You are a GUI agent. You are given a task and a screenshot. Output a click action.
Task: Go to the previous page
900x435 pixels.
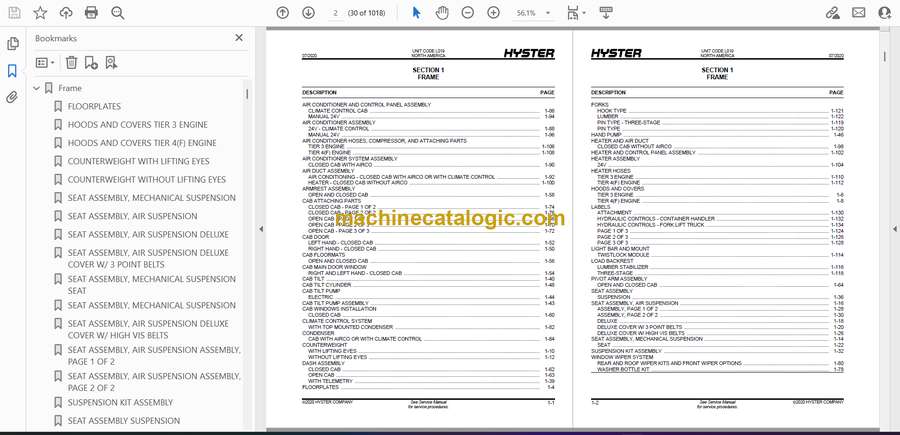click(282, 13)
